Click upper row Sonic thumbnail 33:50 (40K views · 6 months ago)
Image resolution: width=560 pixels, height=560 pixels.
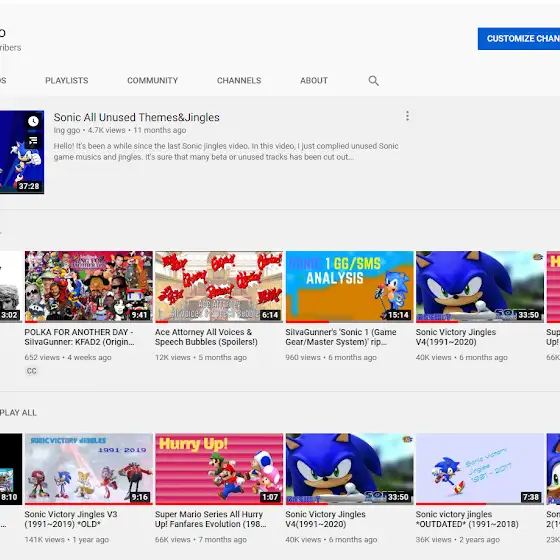pyautogui.click(x=480, y=287)
